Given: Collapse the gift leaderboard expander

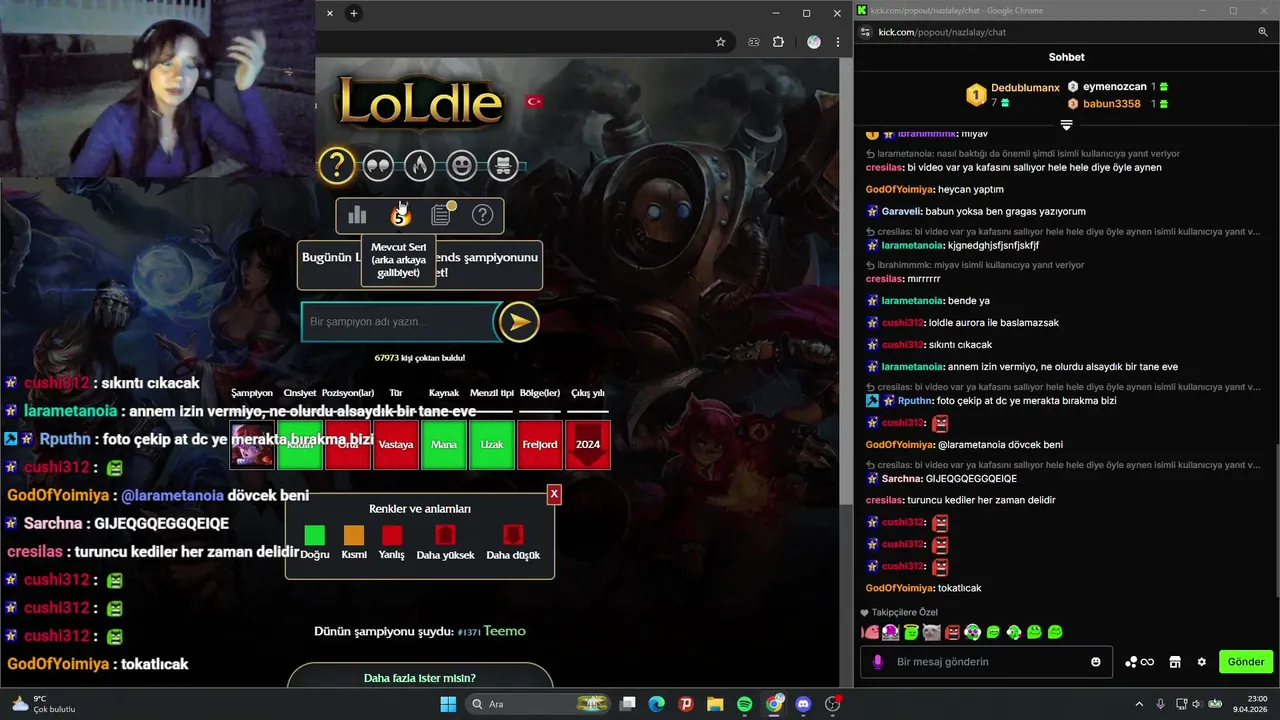Looking at the screenshot, I should [1066, 125].
